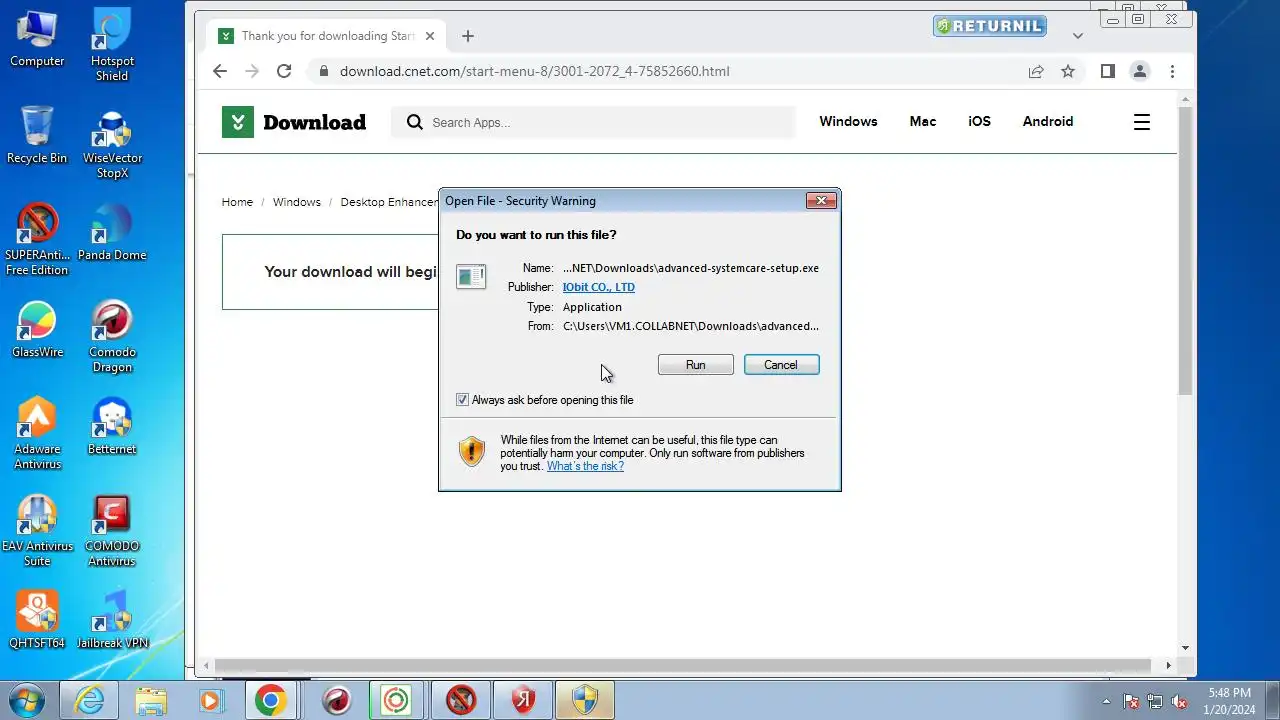
Task: Open Action Center flag in tray
Action: click(x=1131, y=701)
